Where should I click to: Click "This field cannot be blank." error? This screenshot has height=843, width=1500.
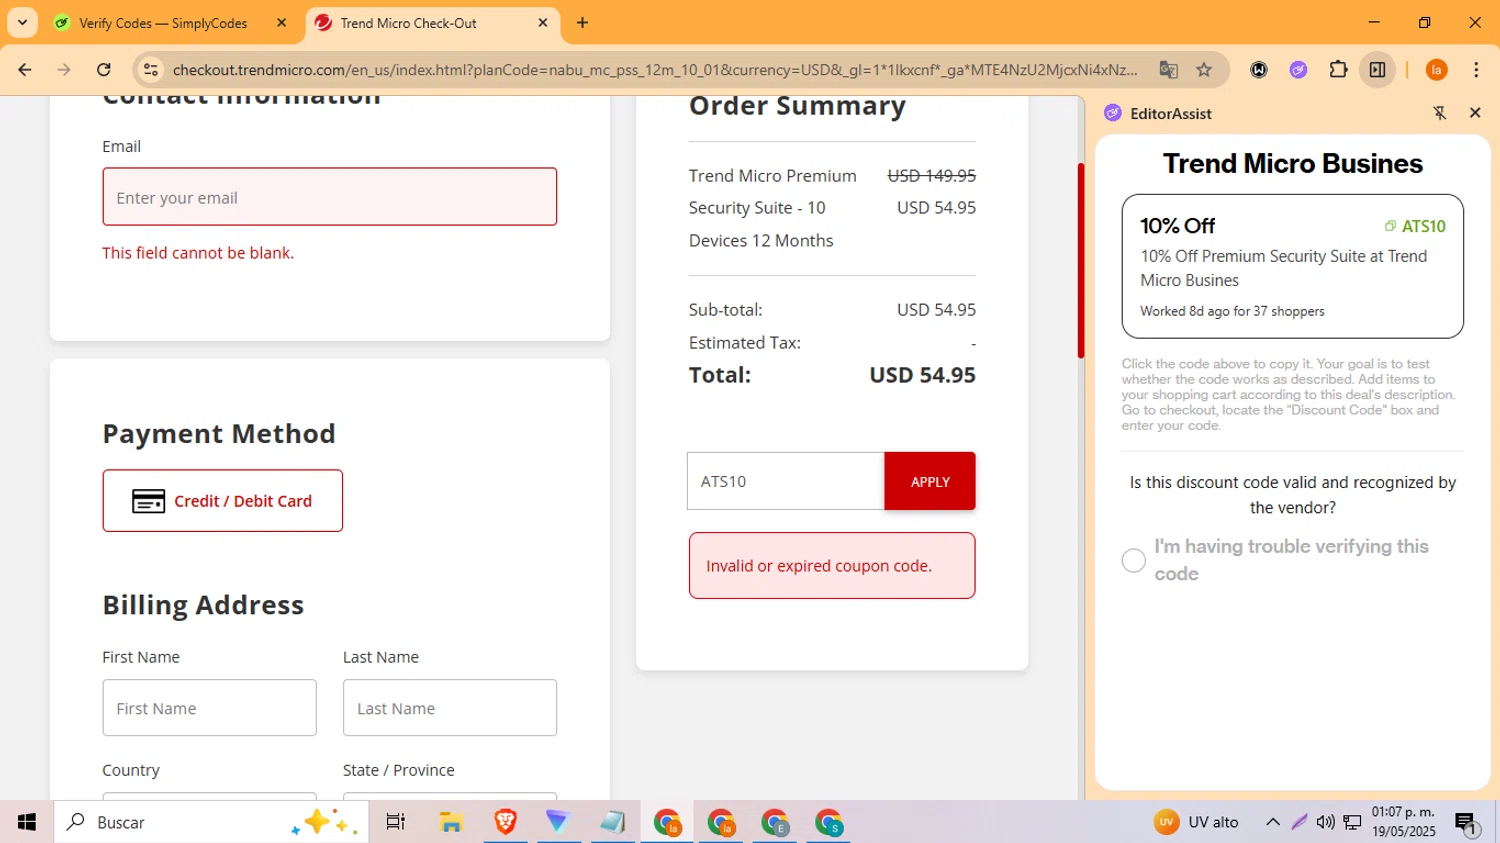tap(198, 253)
